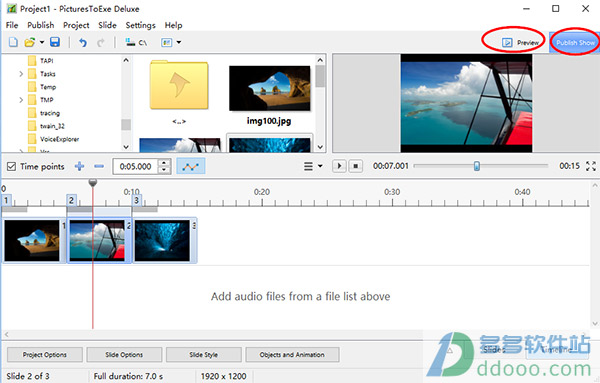
Task: Open the Settings menu
Action: click(140, 25)
